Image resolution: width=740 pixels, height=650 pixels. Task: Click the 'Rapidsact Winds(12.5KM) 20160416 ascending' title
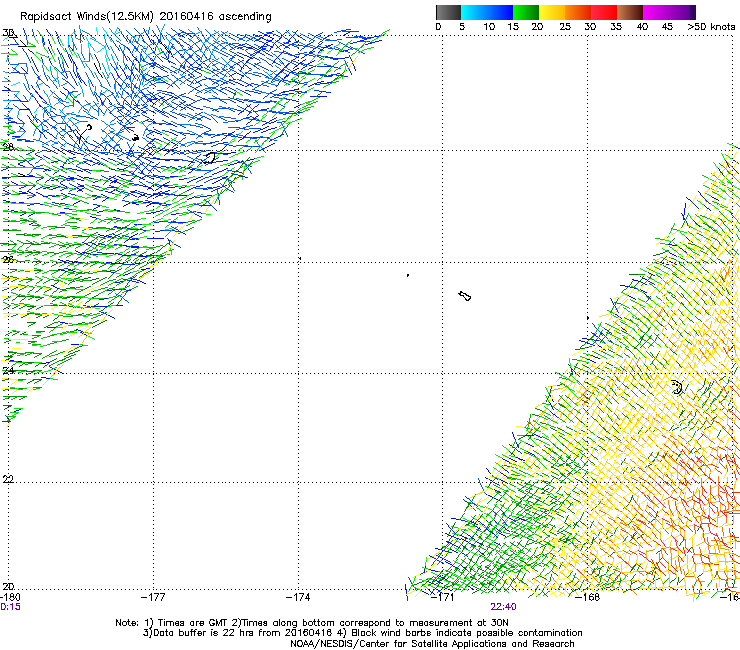click(146, 17)
